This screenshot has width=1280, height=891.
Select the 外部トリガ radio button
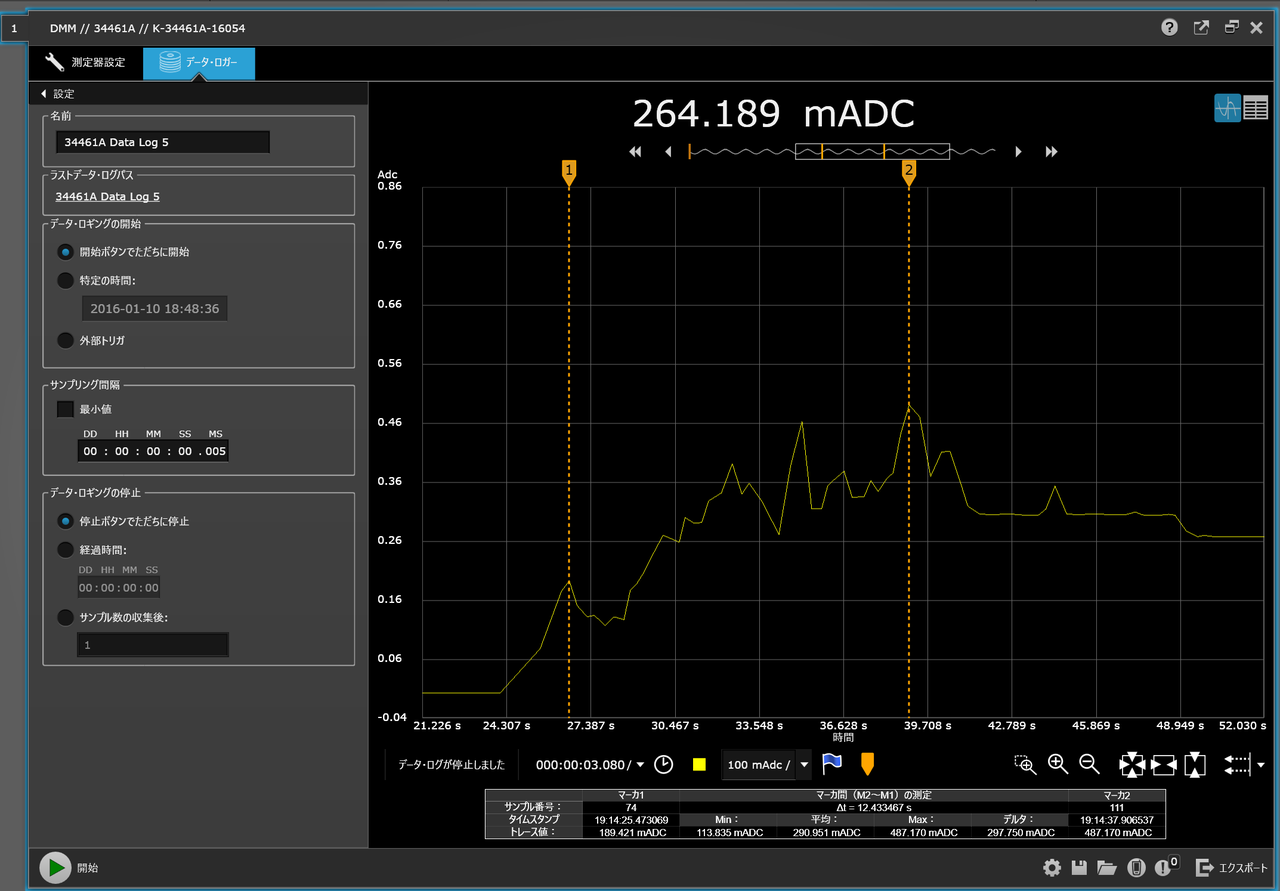(x=66, y=340)
